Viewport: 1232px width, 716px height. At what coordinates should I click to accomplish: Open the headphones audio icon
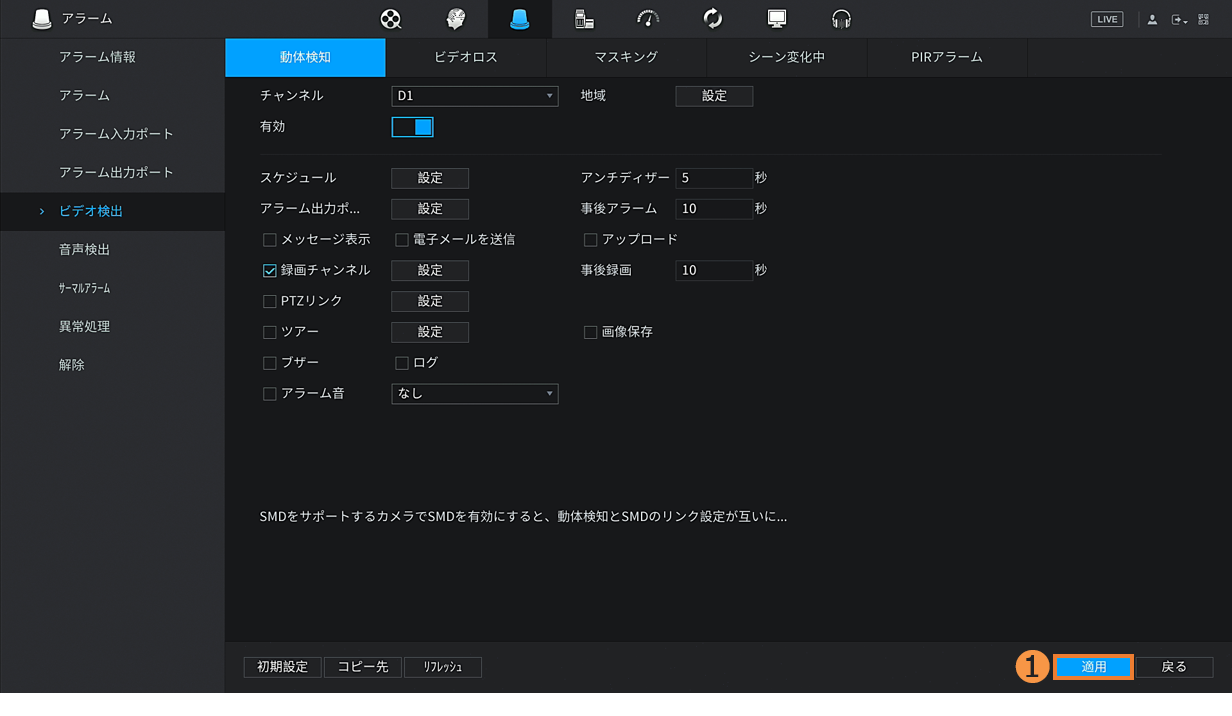click(x=841, y=19)
